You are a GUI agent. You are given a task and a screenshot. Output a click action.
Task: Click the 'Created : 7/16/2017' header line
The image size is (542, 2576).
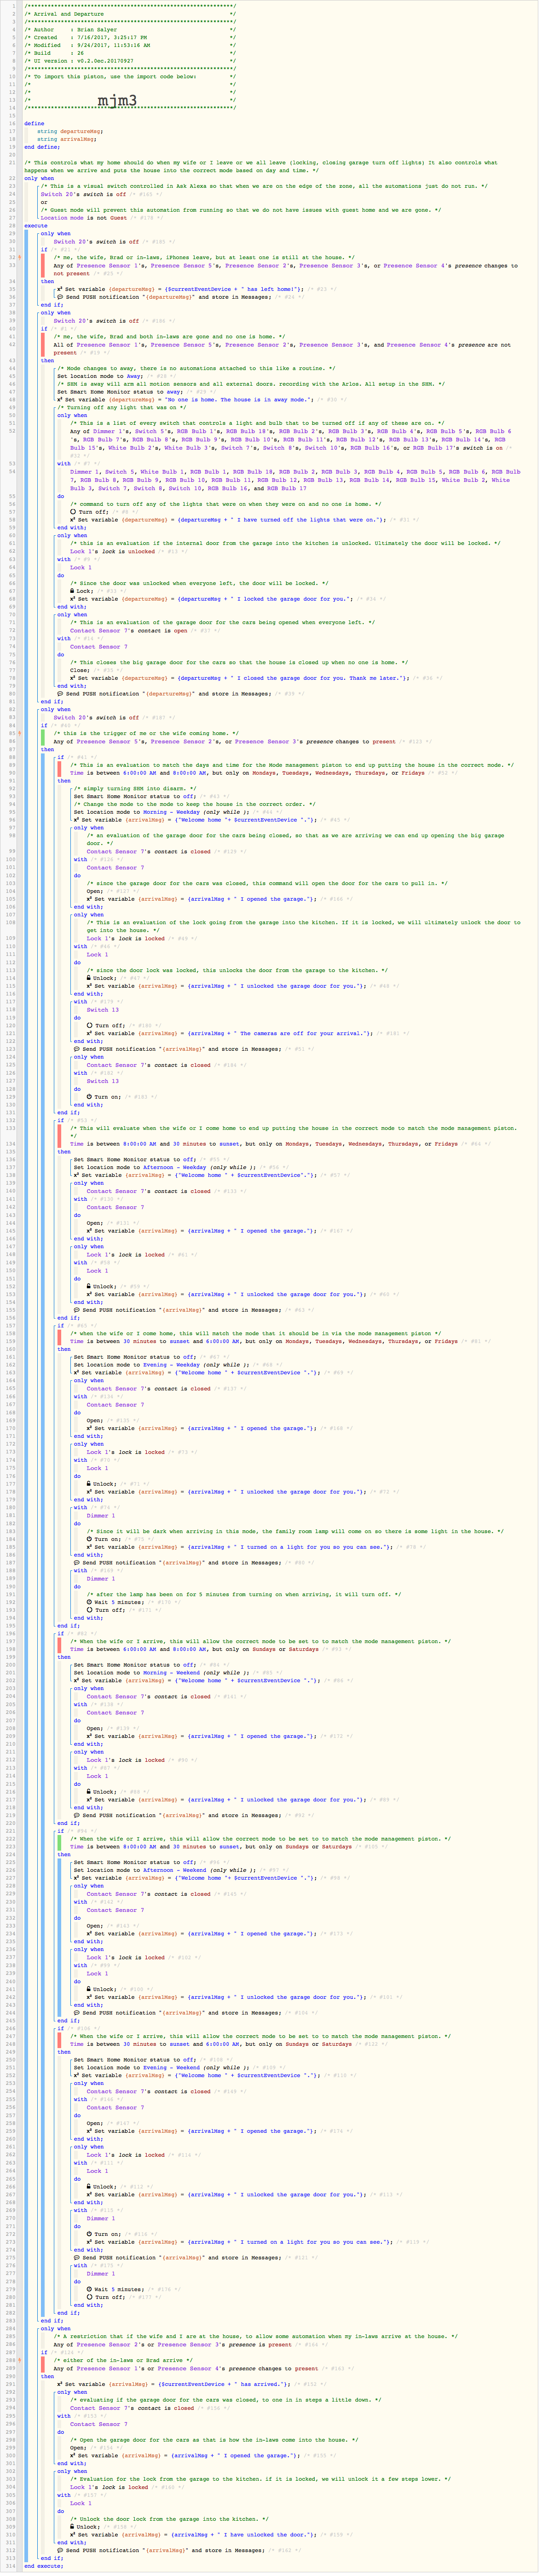tap(130, 38)
